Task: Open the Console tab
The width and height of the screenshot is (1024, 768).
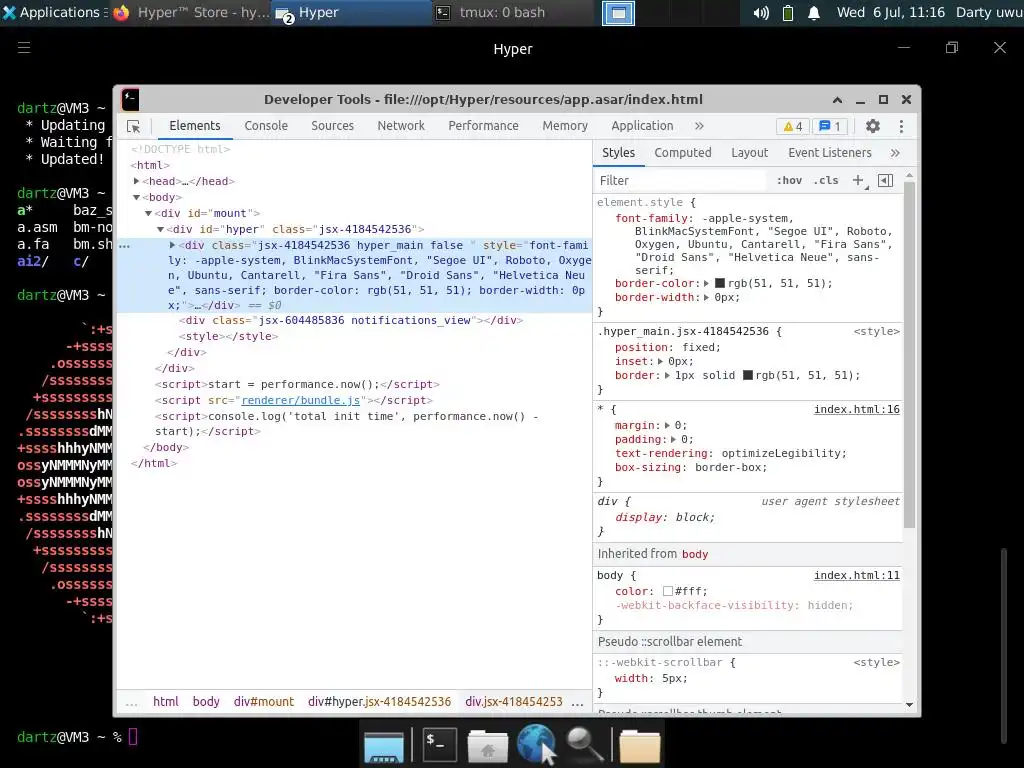Action: (266, 126)
